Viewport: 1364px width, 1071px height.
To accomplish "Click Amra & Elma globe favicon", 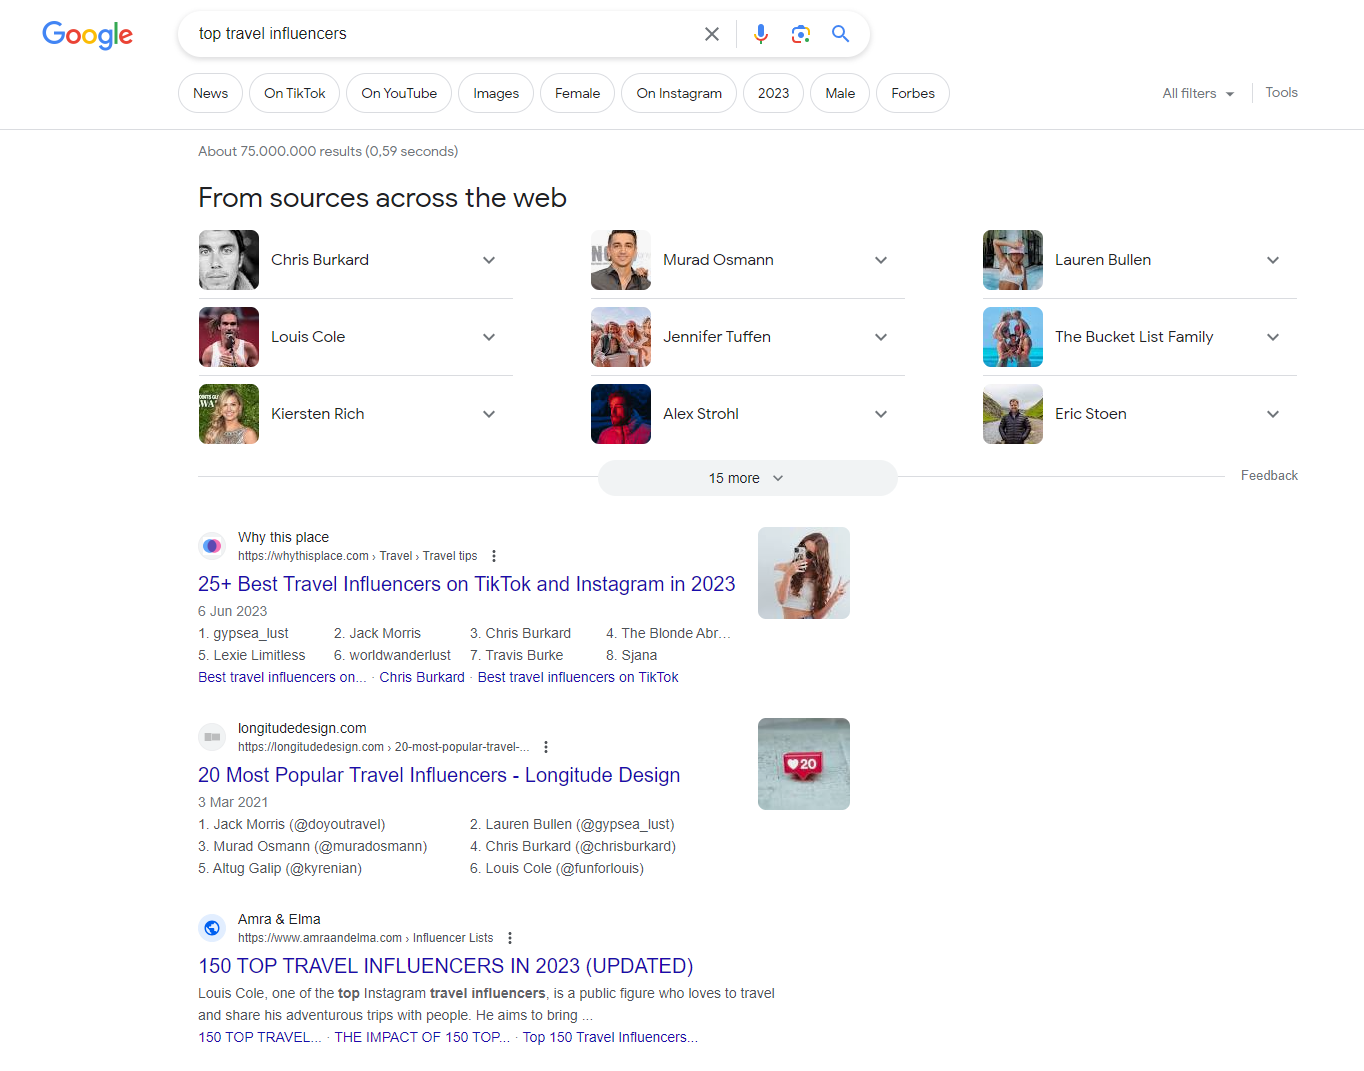I will tap(212, 928).
